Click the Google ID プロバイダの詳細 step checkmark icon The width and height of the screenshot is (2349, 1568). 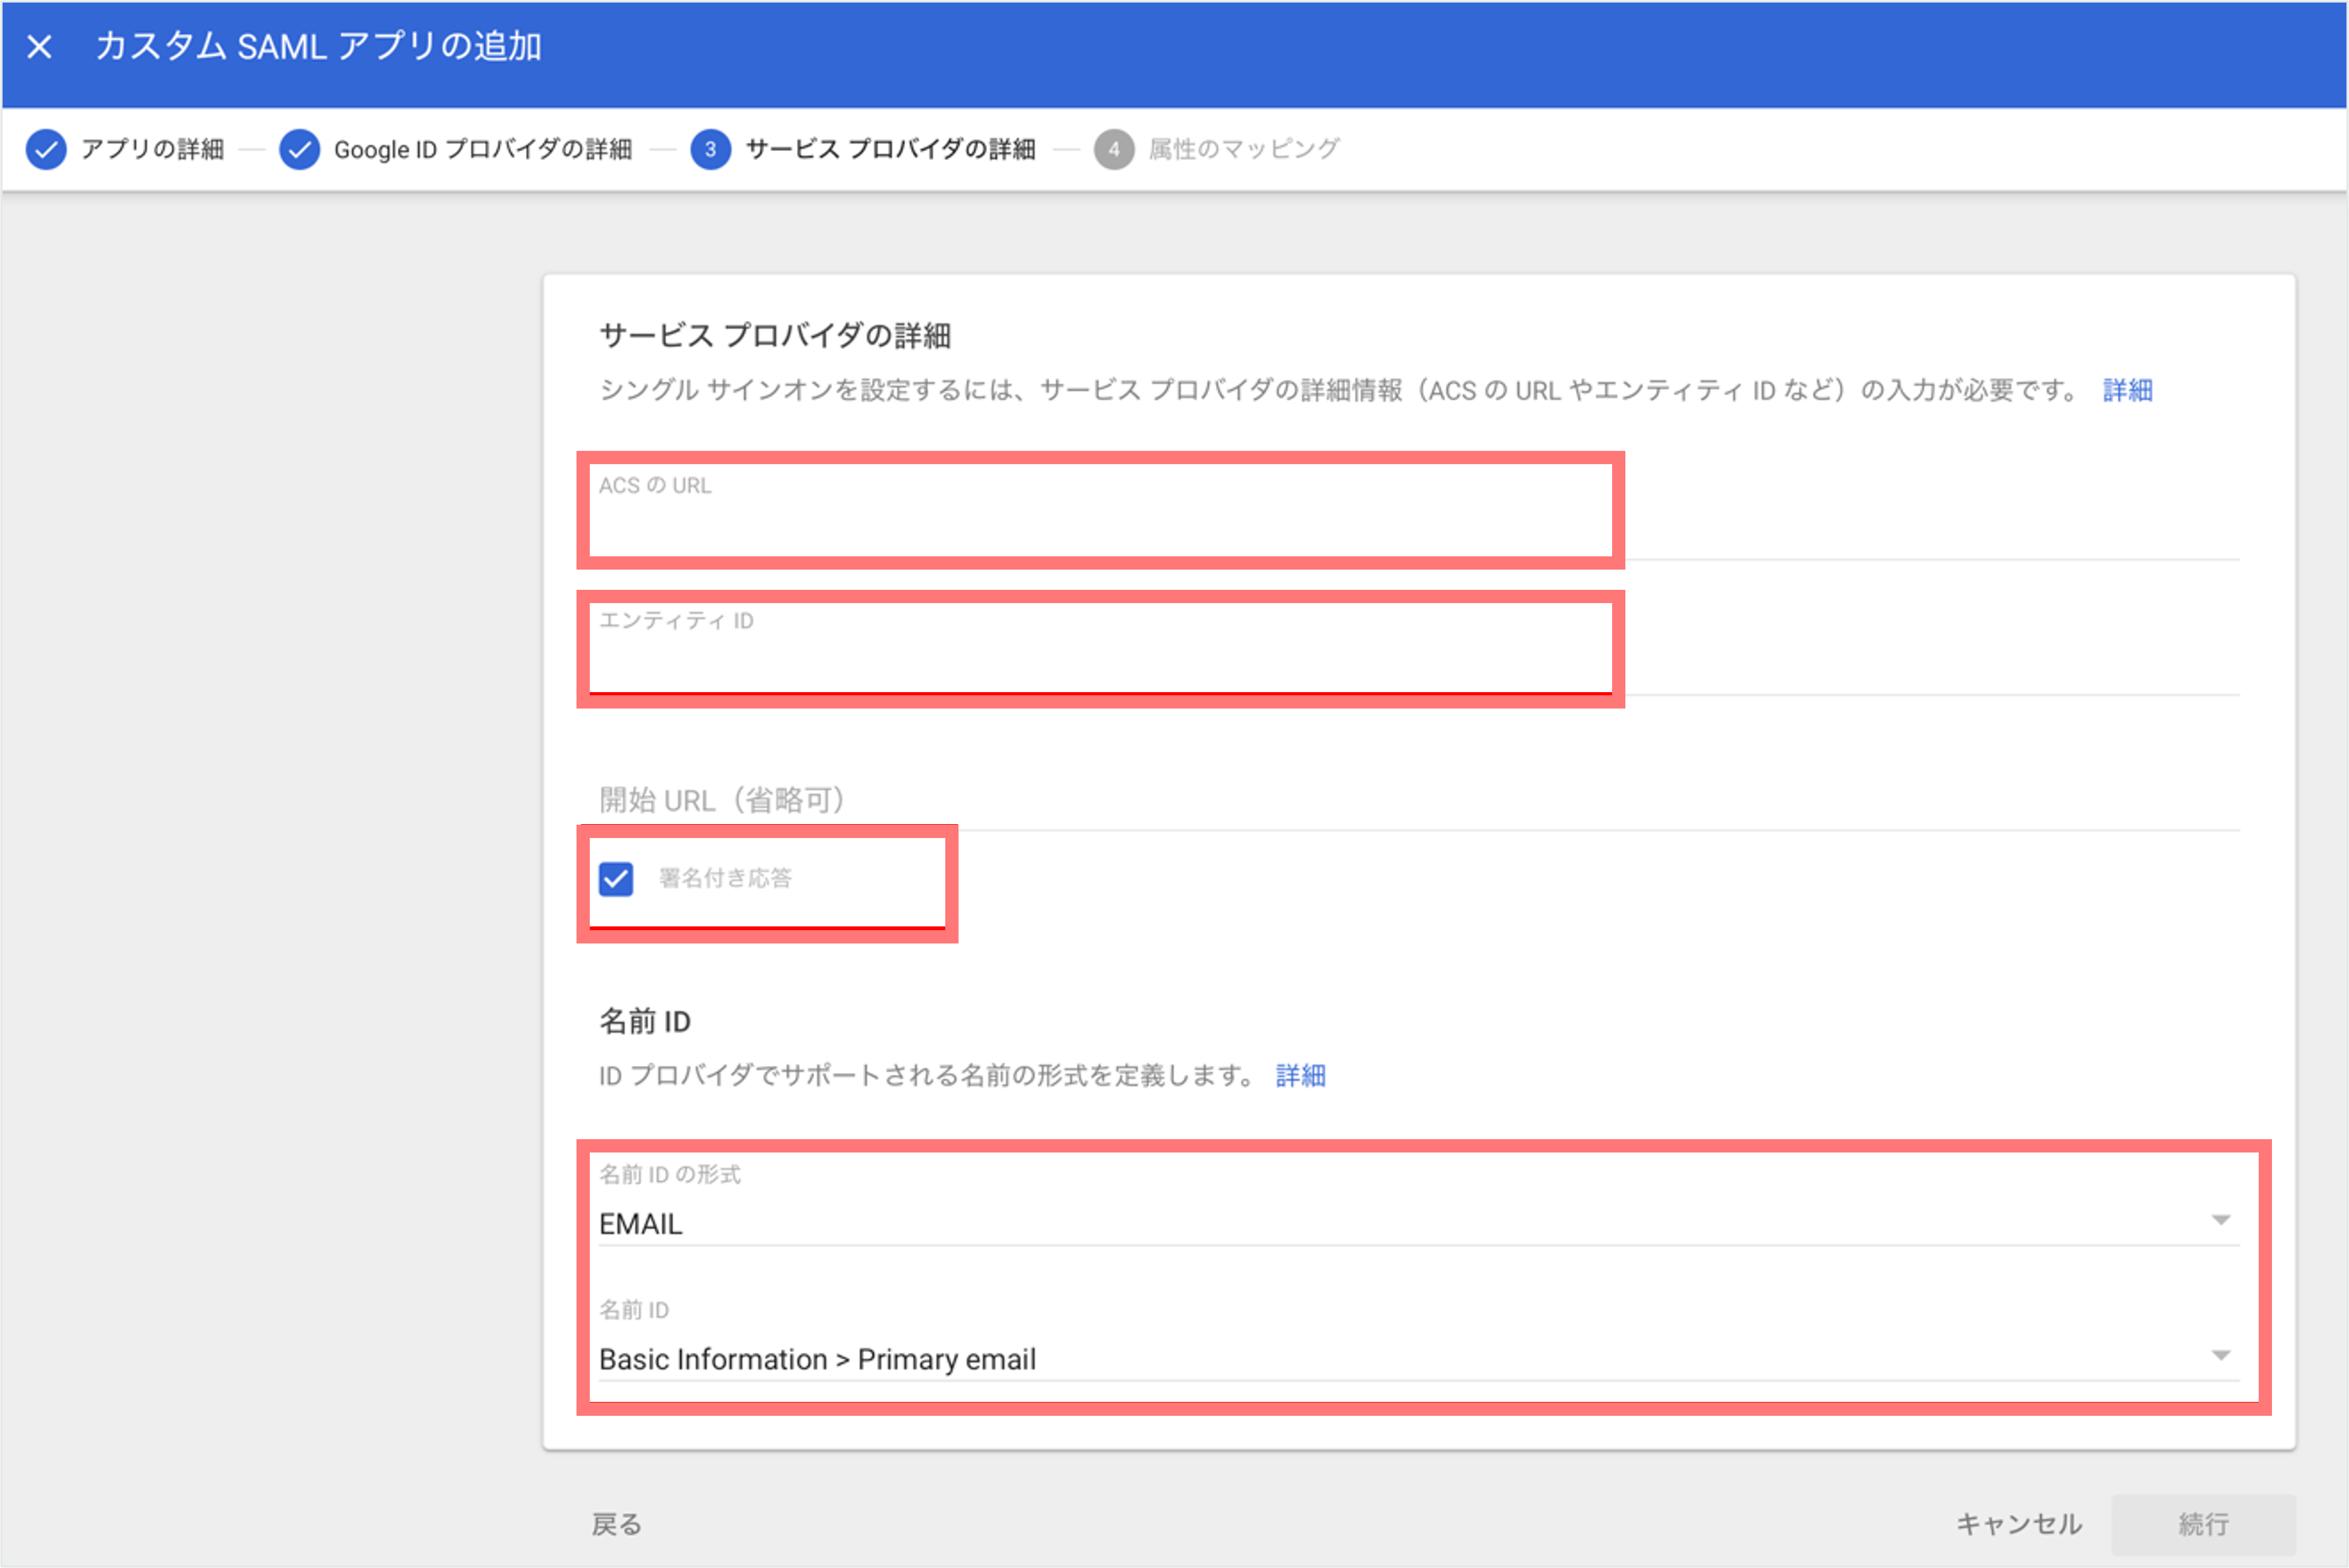[299, 150]
